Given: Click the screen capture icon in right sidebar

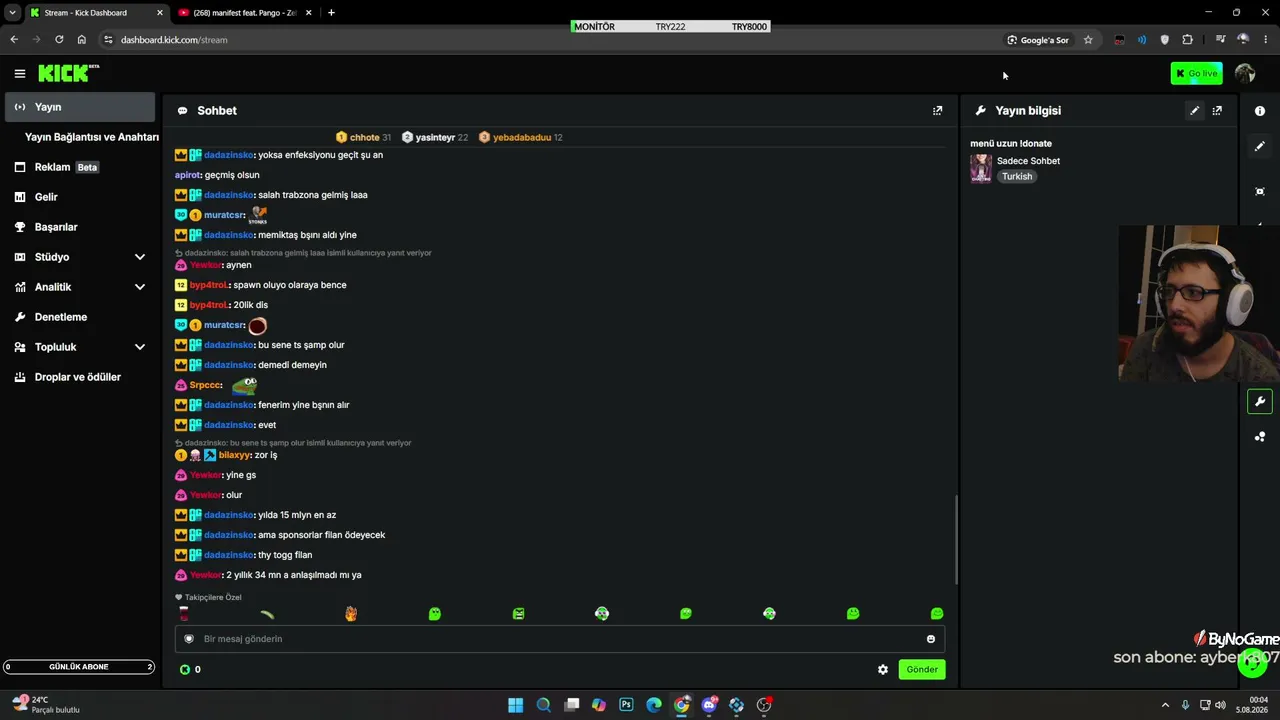Looking at the screenshot, I should [x=1260, y=191].
